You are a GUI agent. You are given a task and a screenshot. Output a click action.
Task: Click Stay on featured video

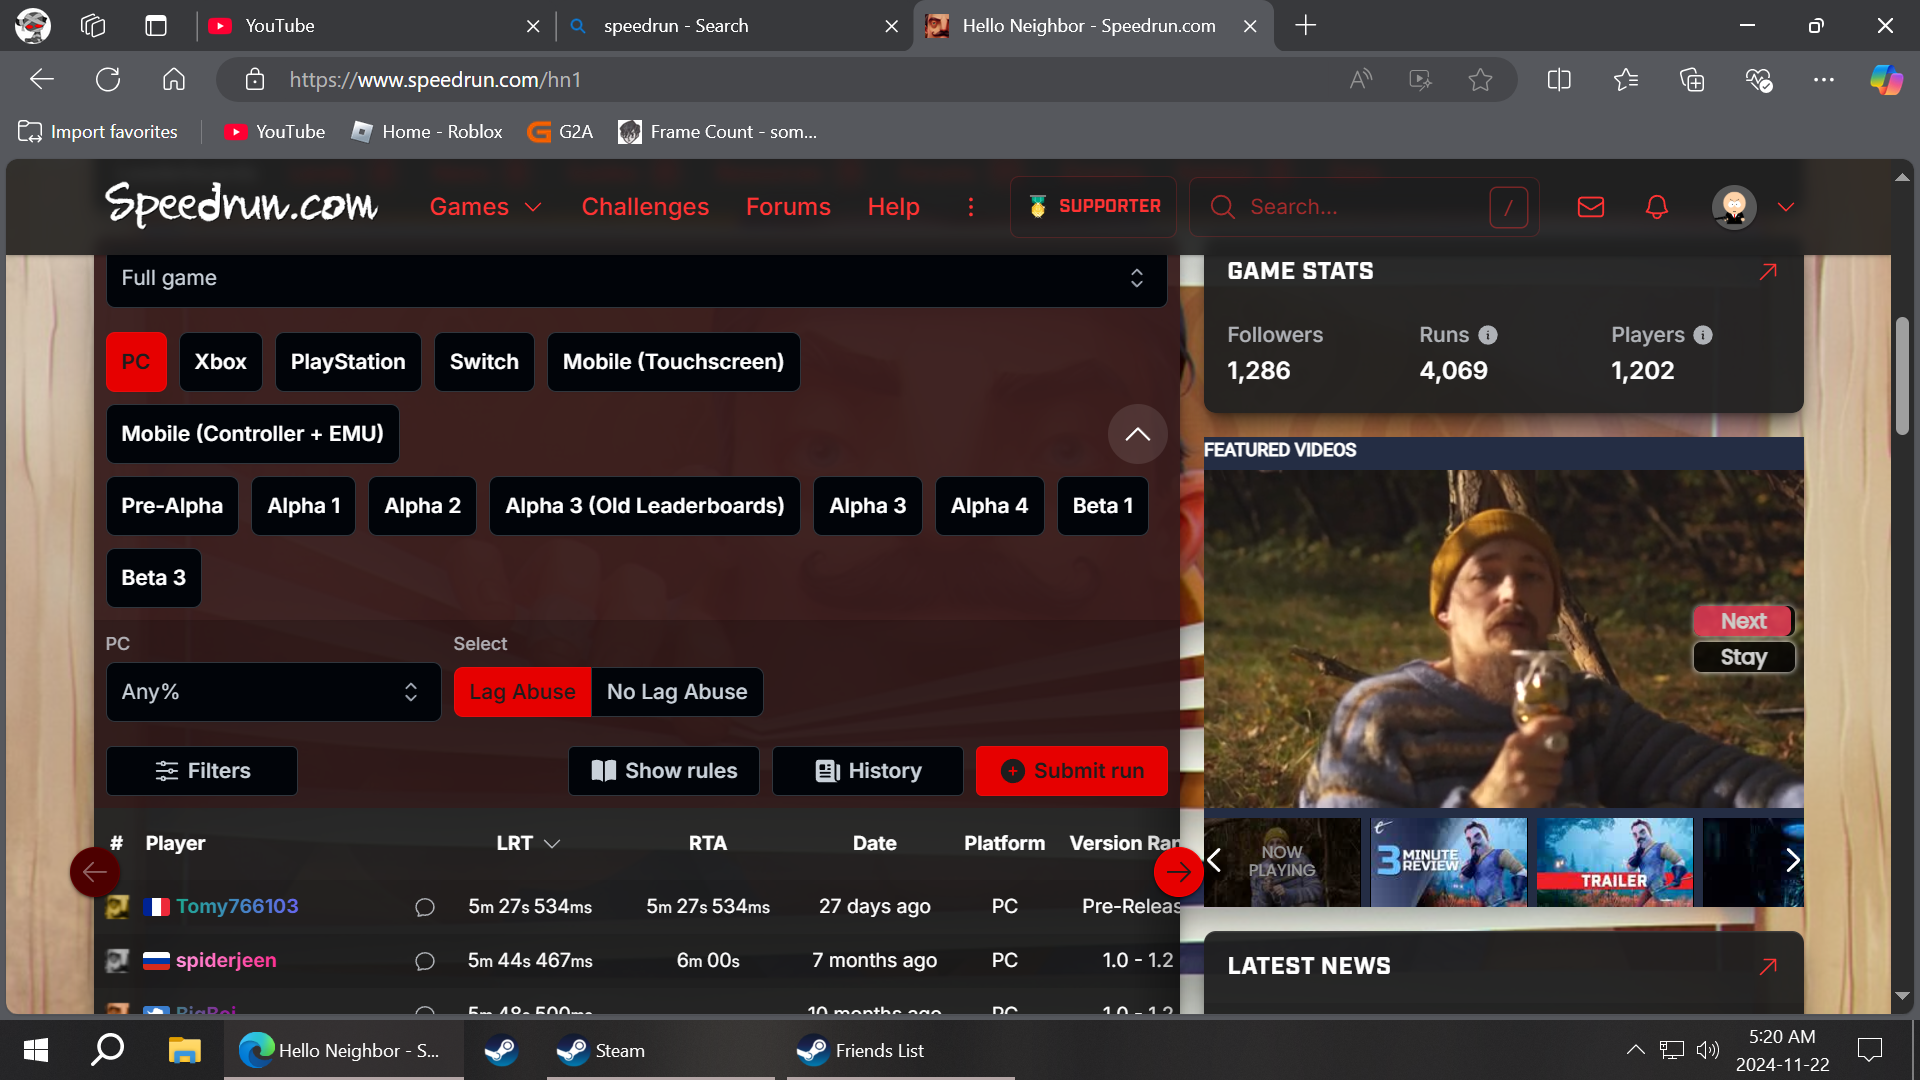(x=1743, y=657)
